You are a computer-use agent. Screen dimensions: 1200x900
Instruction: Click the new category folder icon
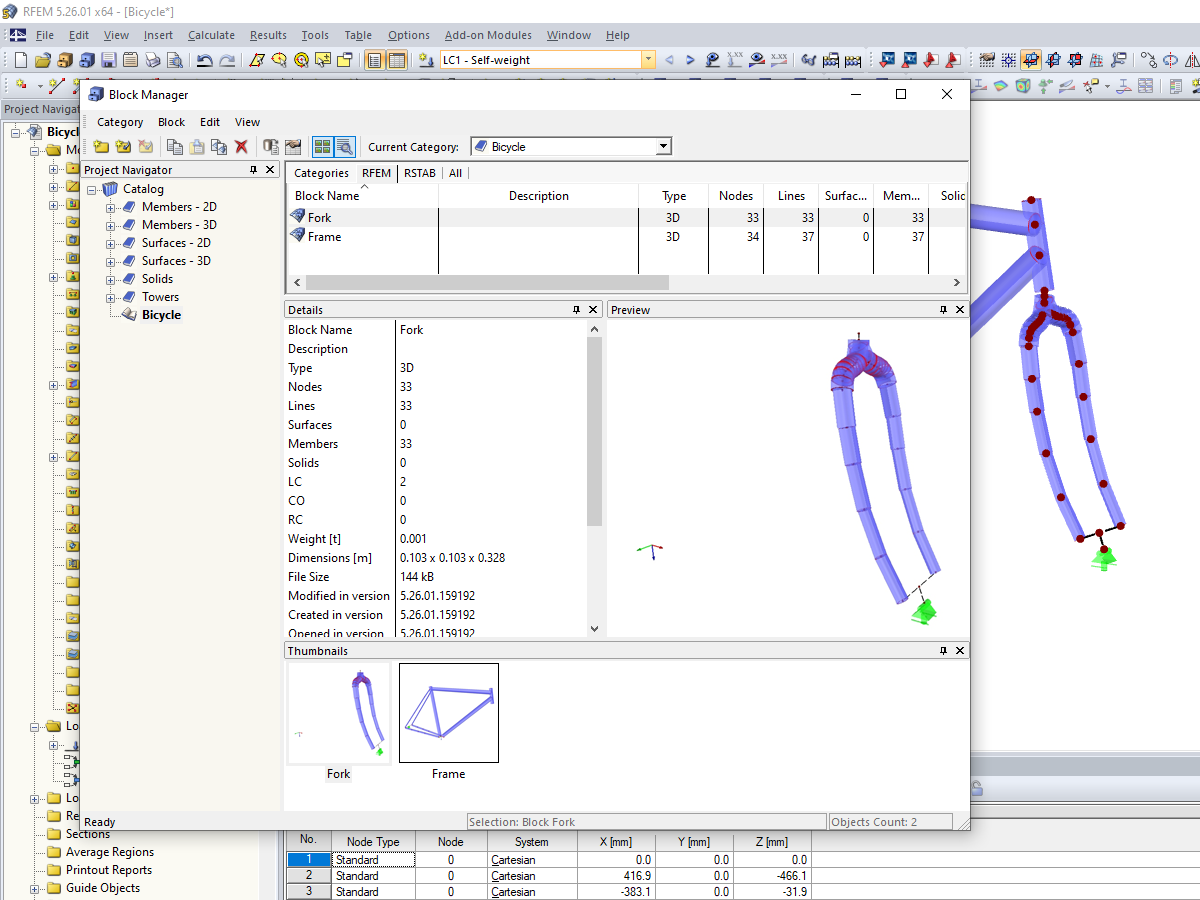tap(101, 147)
